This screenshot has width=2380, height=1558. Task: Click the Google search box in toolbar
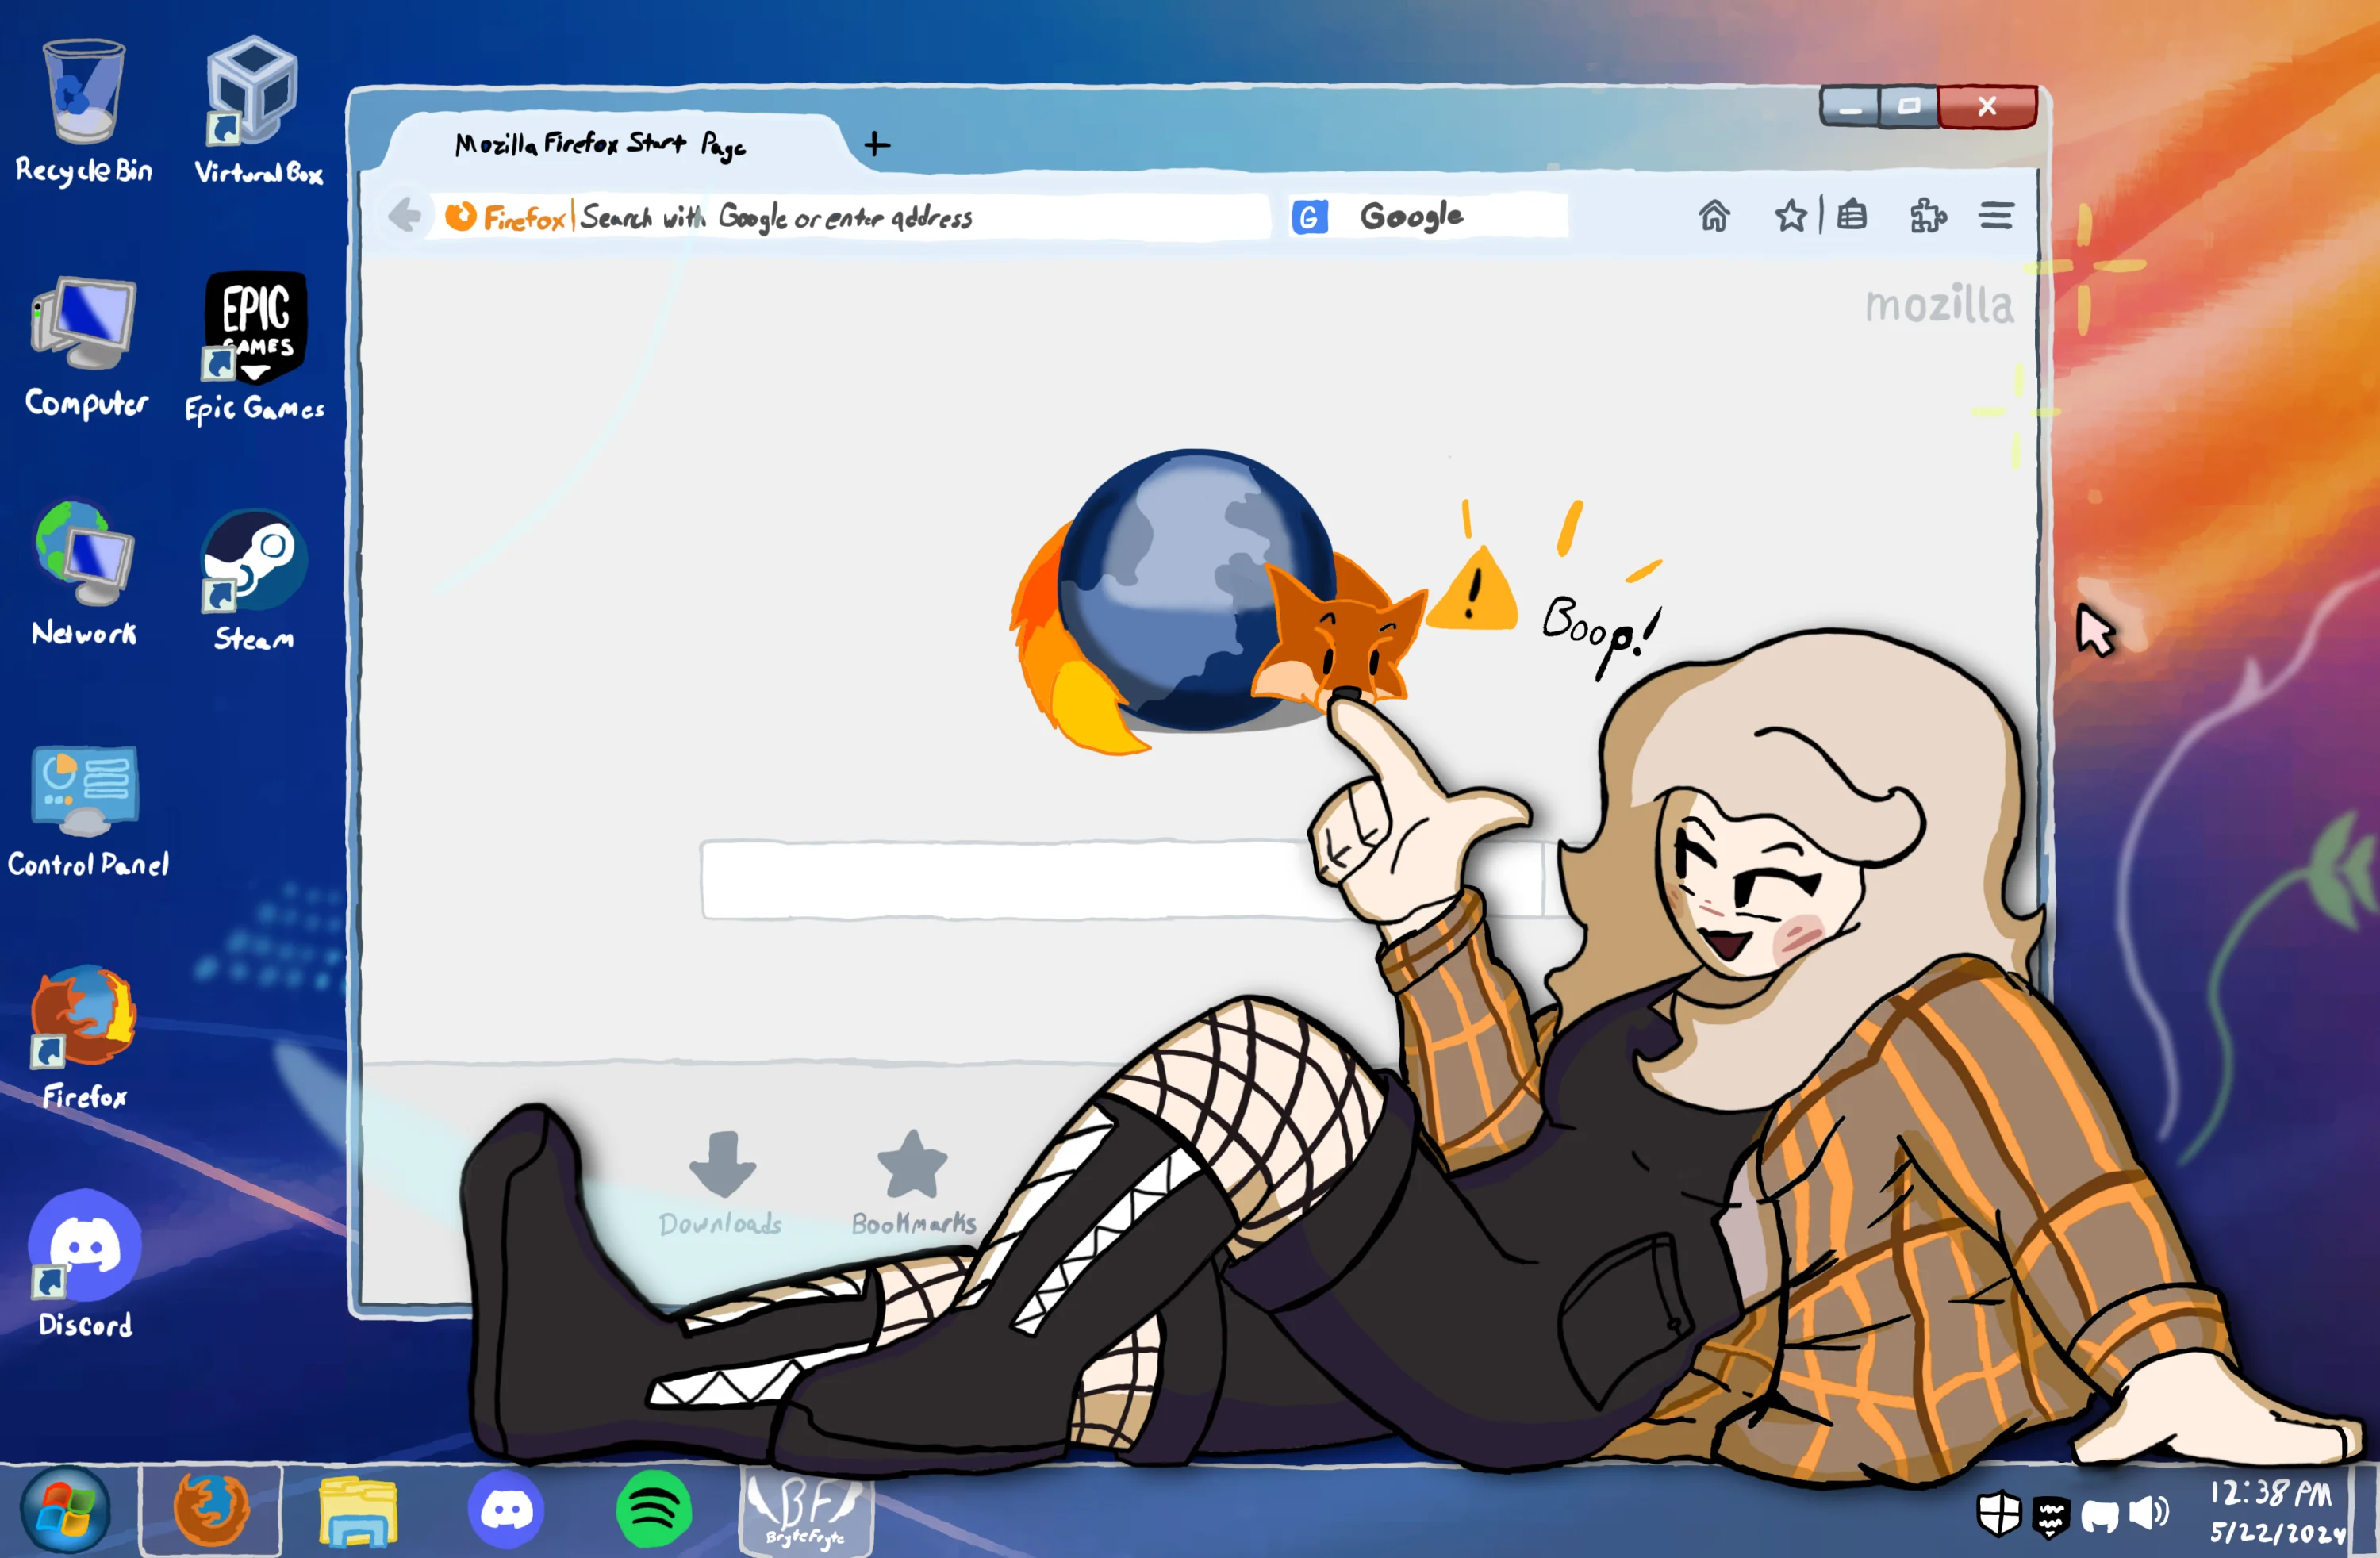(1428, 216)
